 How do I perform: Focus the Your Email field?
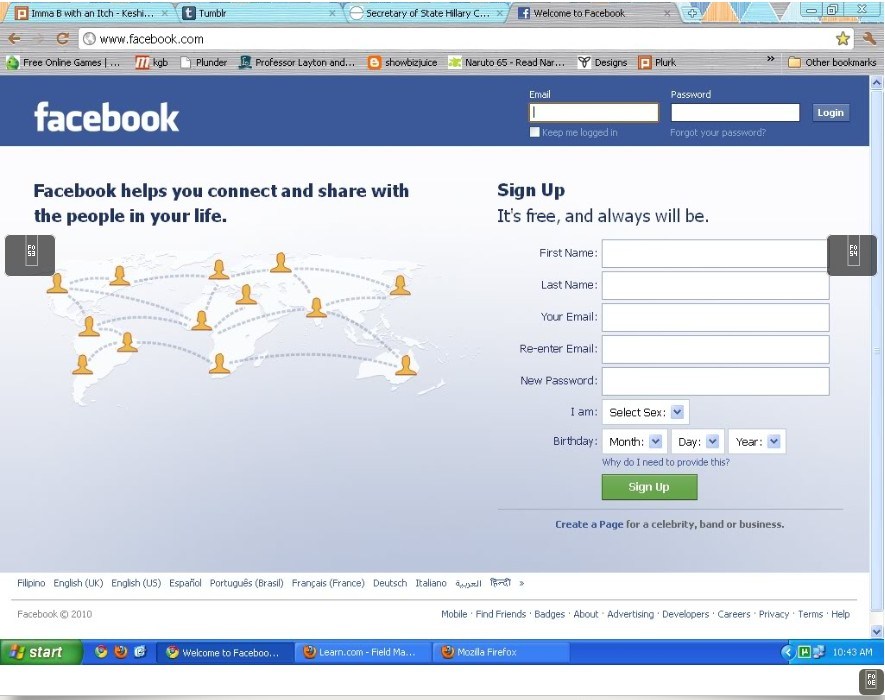716,317
